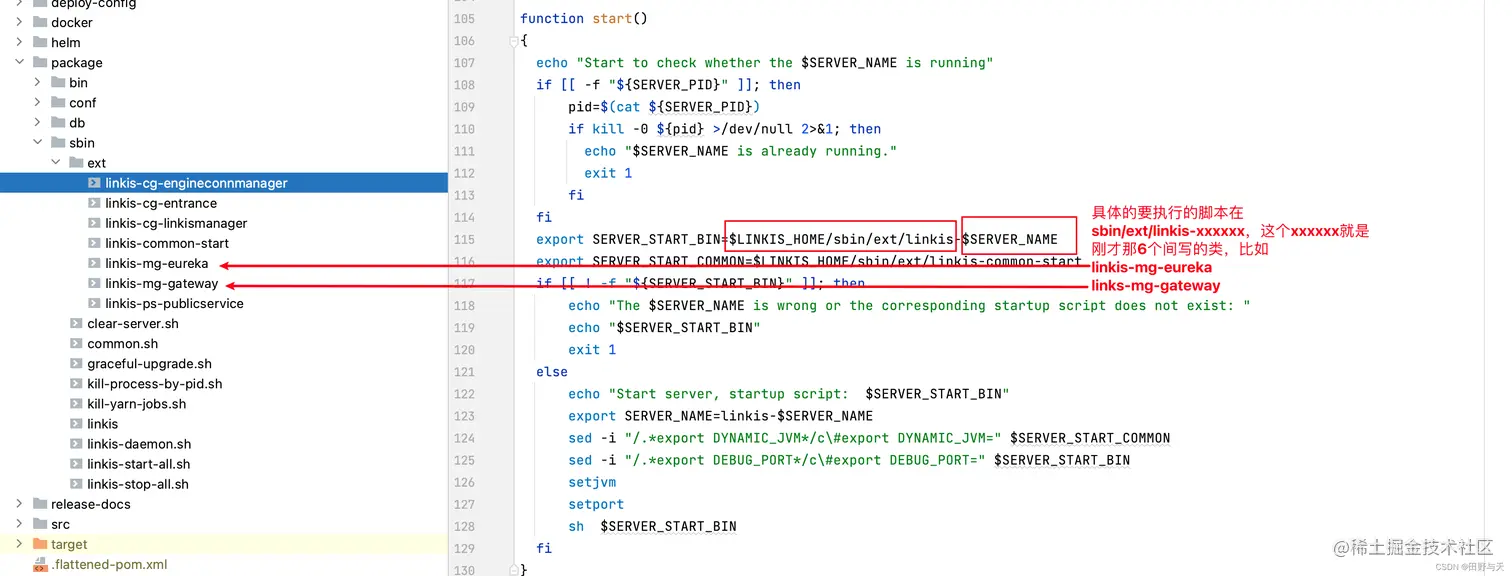Image resolution: width=1512 pixels, height=576 pixels.
Task: Click the file icon beside plain linkis script
Action: pyautogui.click(x=76, y=424)
